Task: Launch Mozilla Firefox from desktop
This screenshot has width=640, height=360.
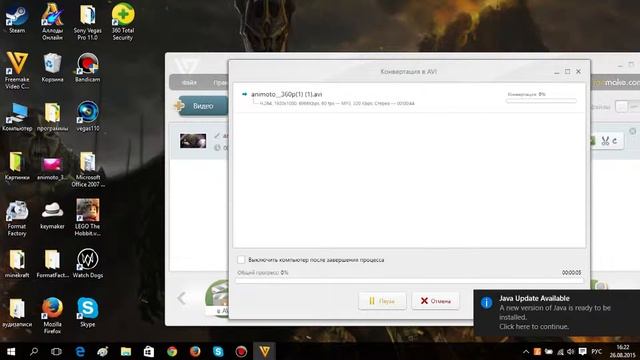Action: (52, 315)
